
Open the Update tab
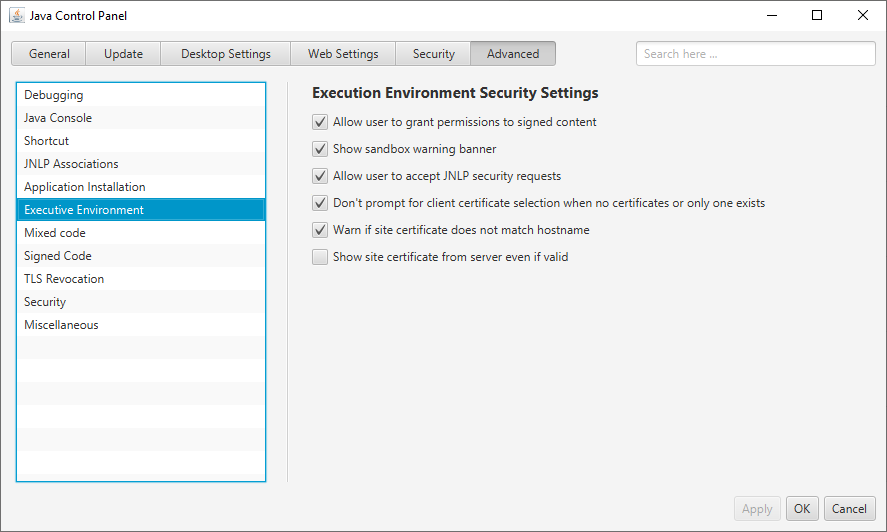pyautogui.click(x=124, y=54)
